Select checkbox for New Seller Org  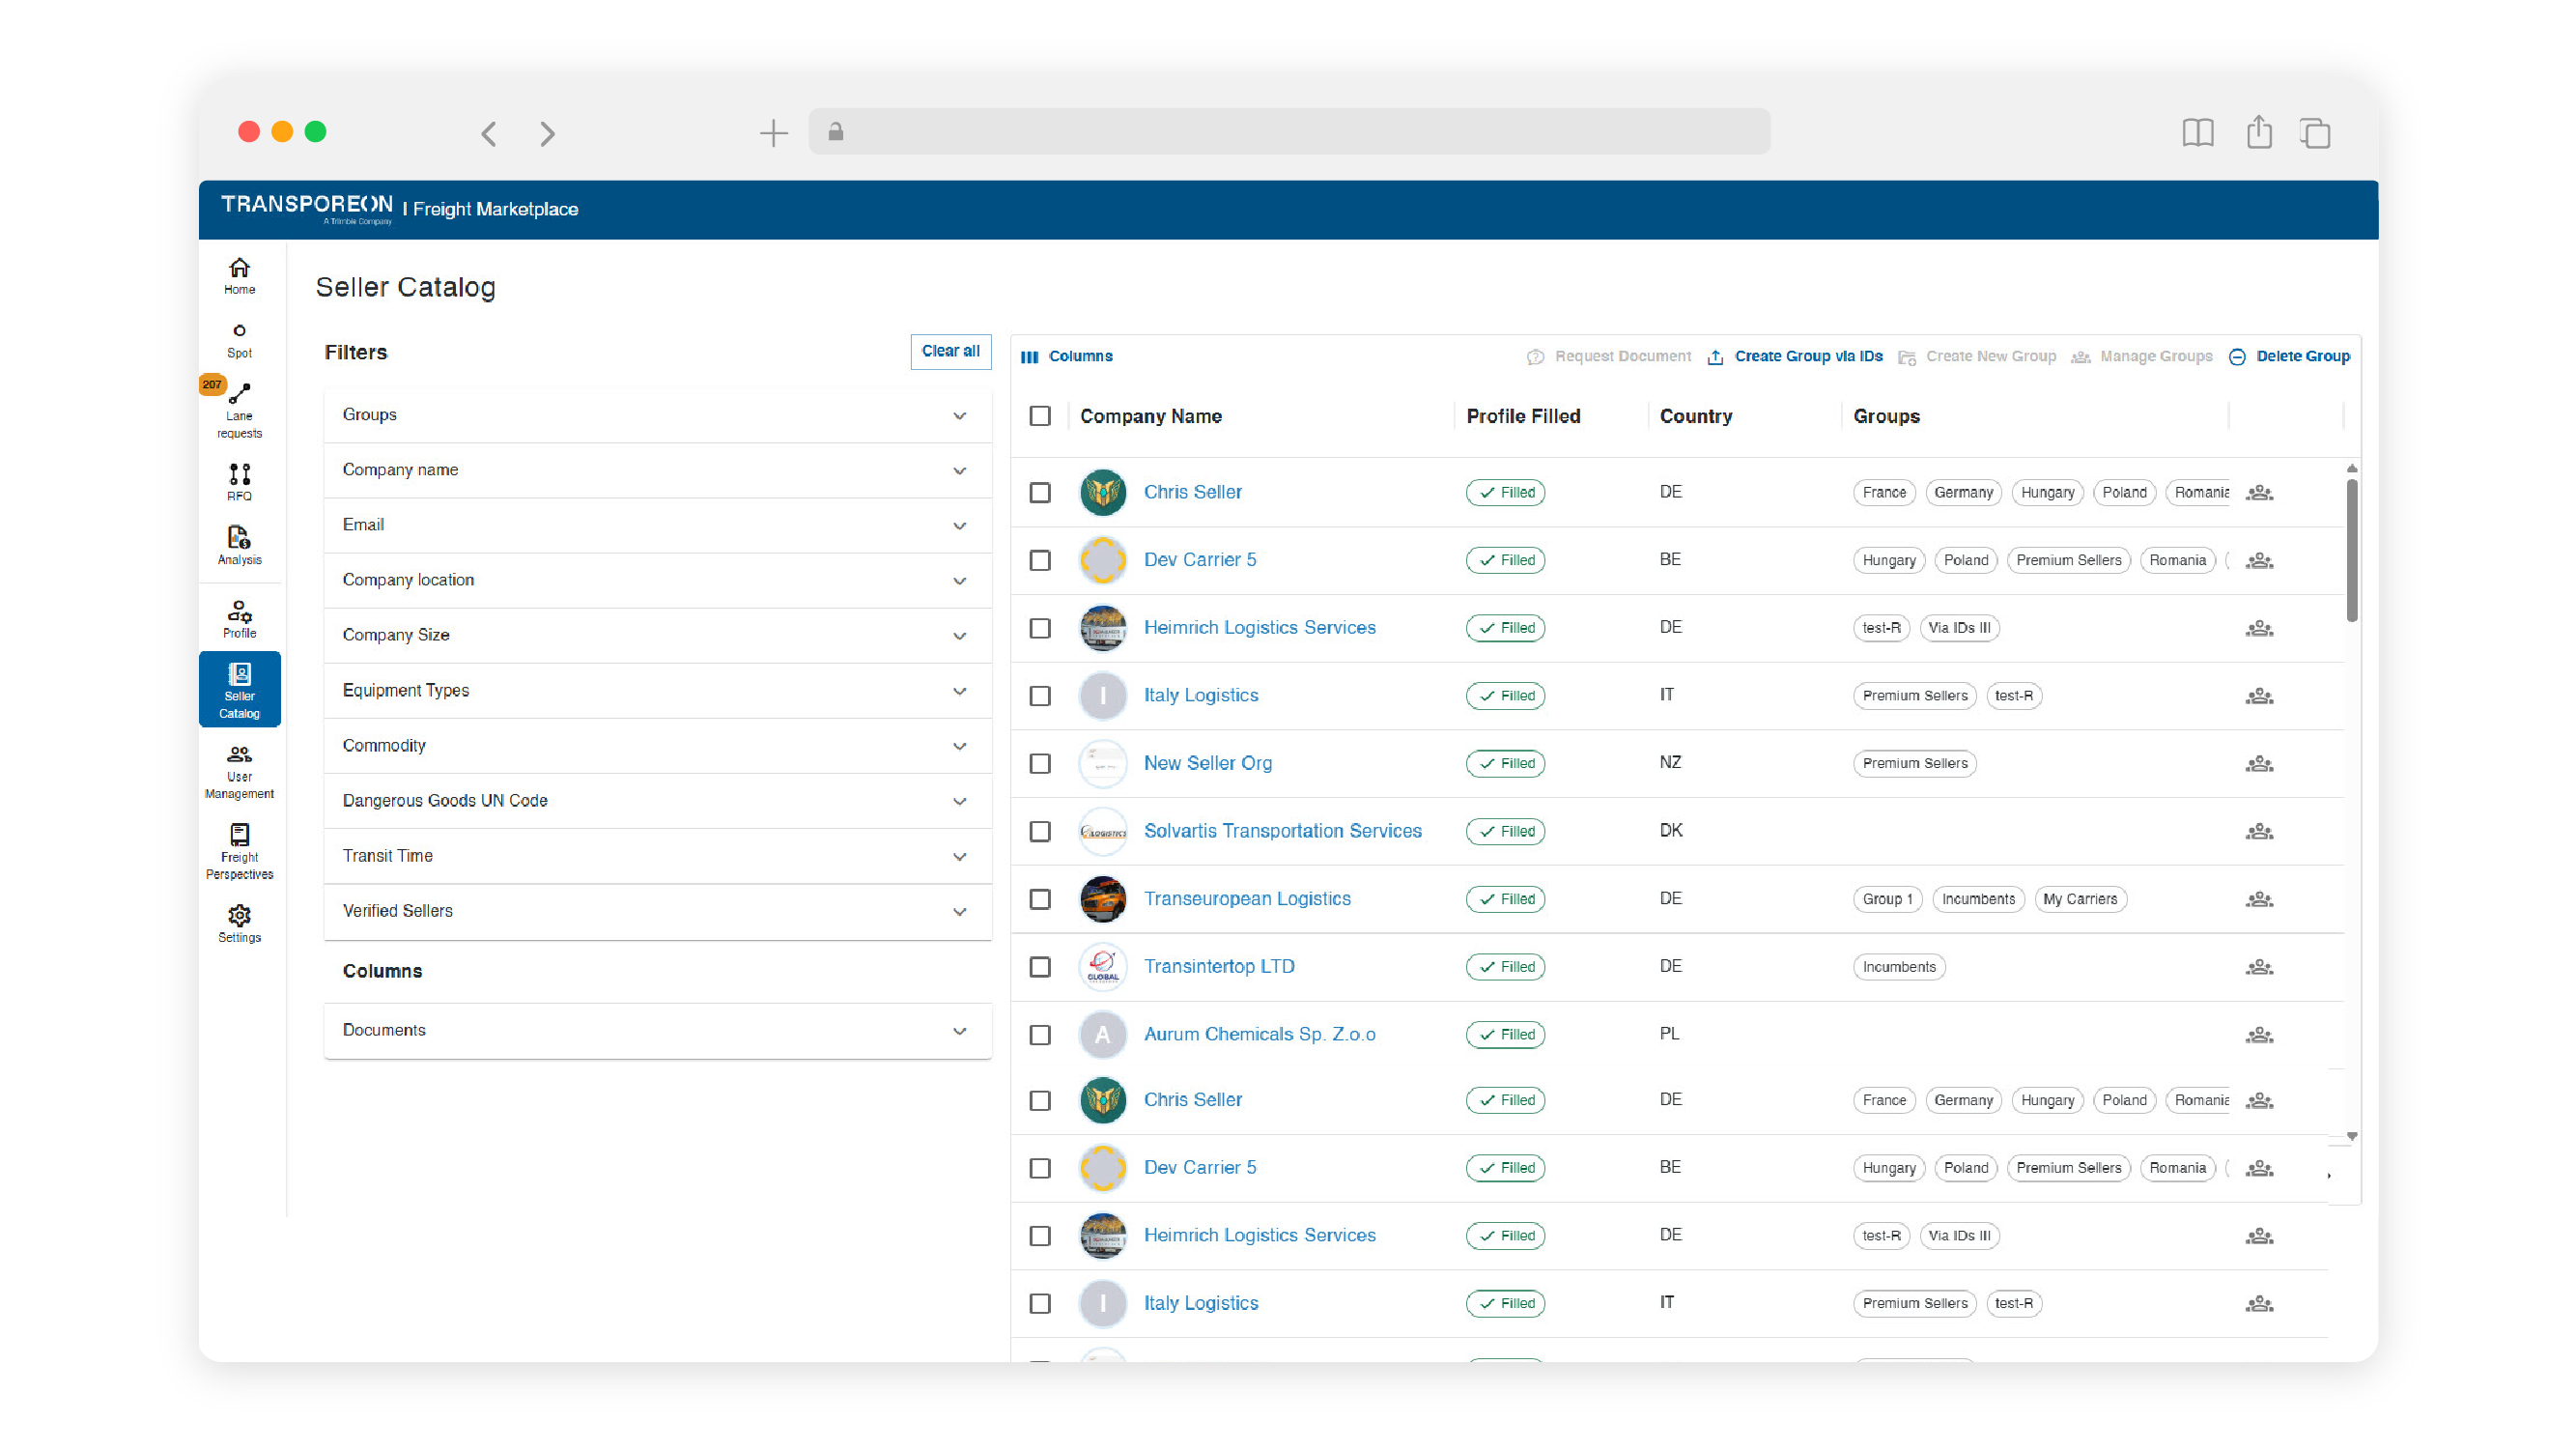[x=1040, y=763]
